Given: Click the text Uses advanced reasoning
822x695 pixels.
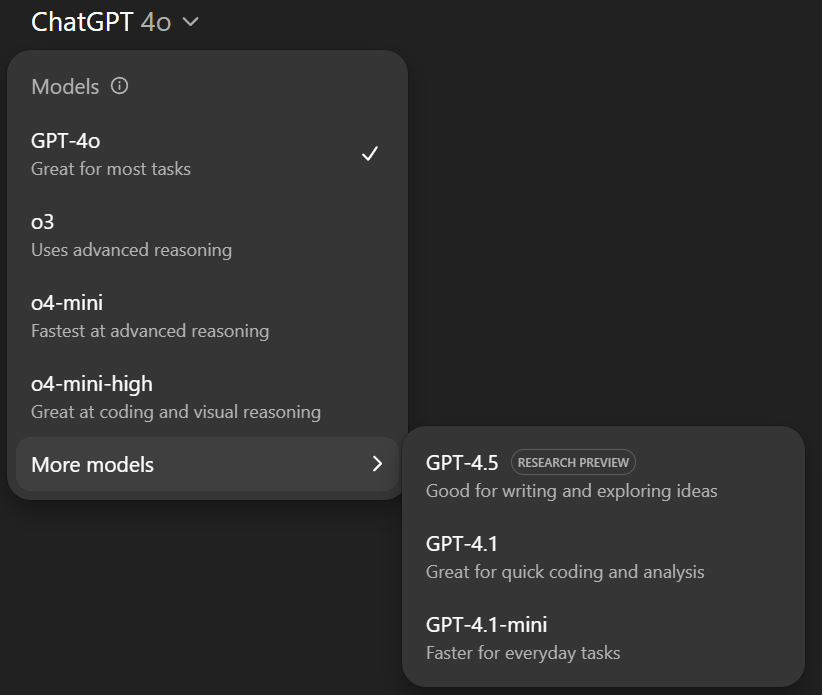Looking at the screenshot, I should (x=131, y=249).
